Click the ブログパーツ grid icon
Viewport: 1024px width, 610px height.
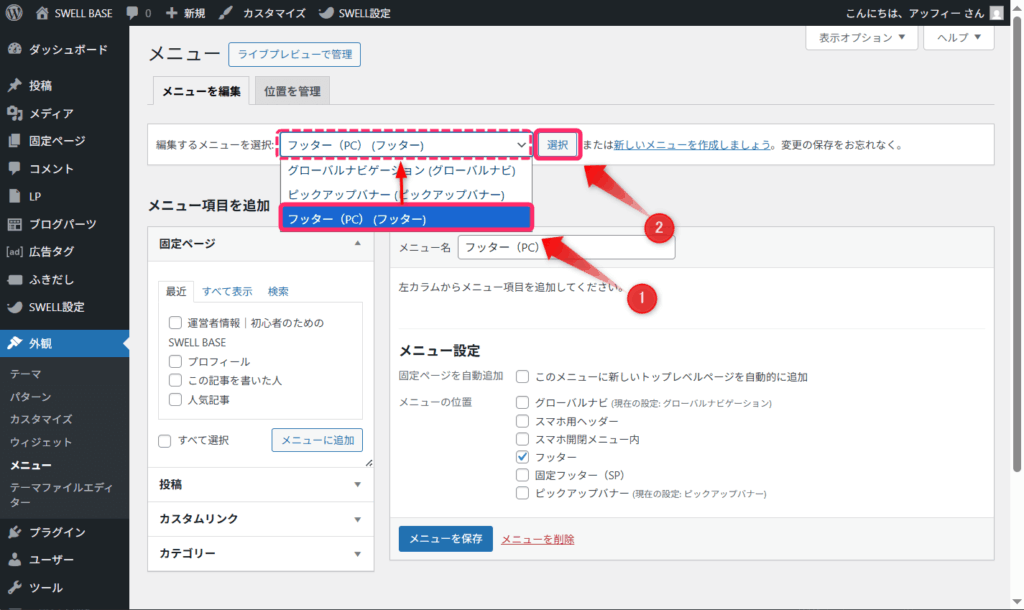pos(15,224)
